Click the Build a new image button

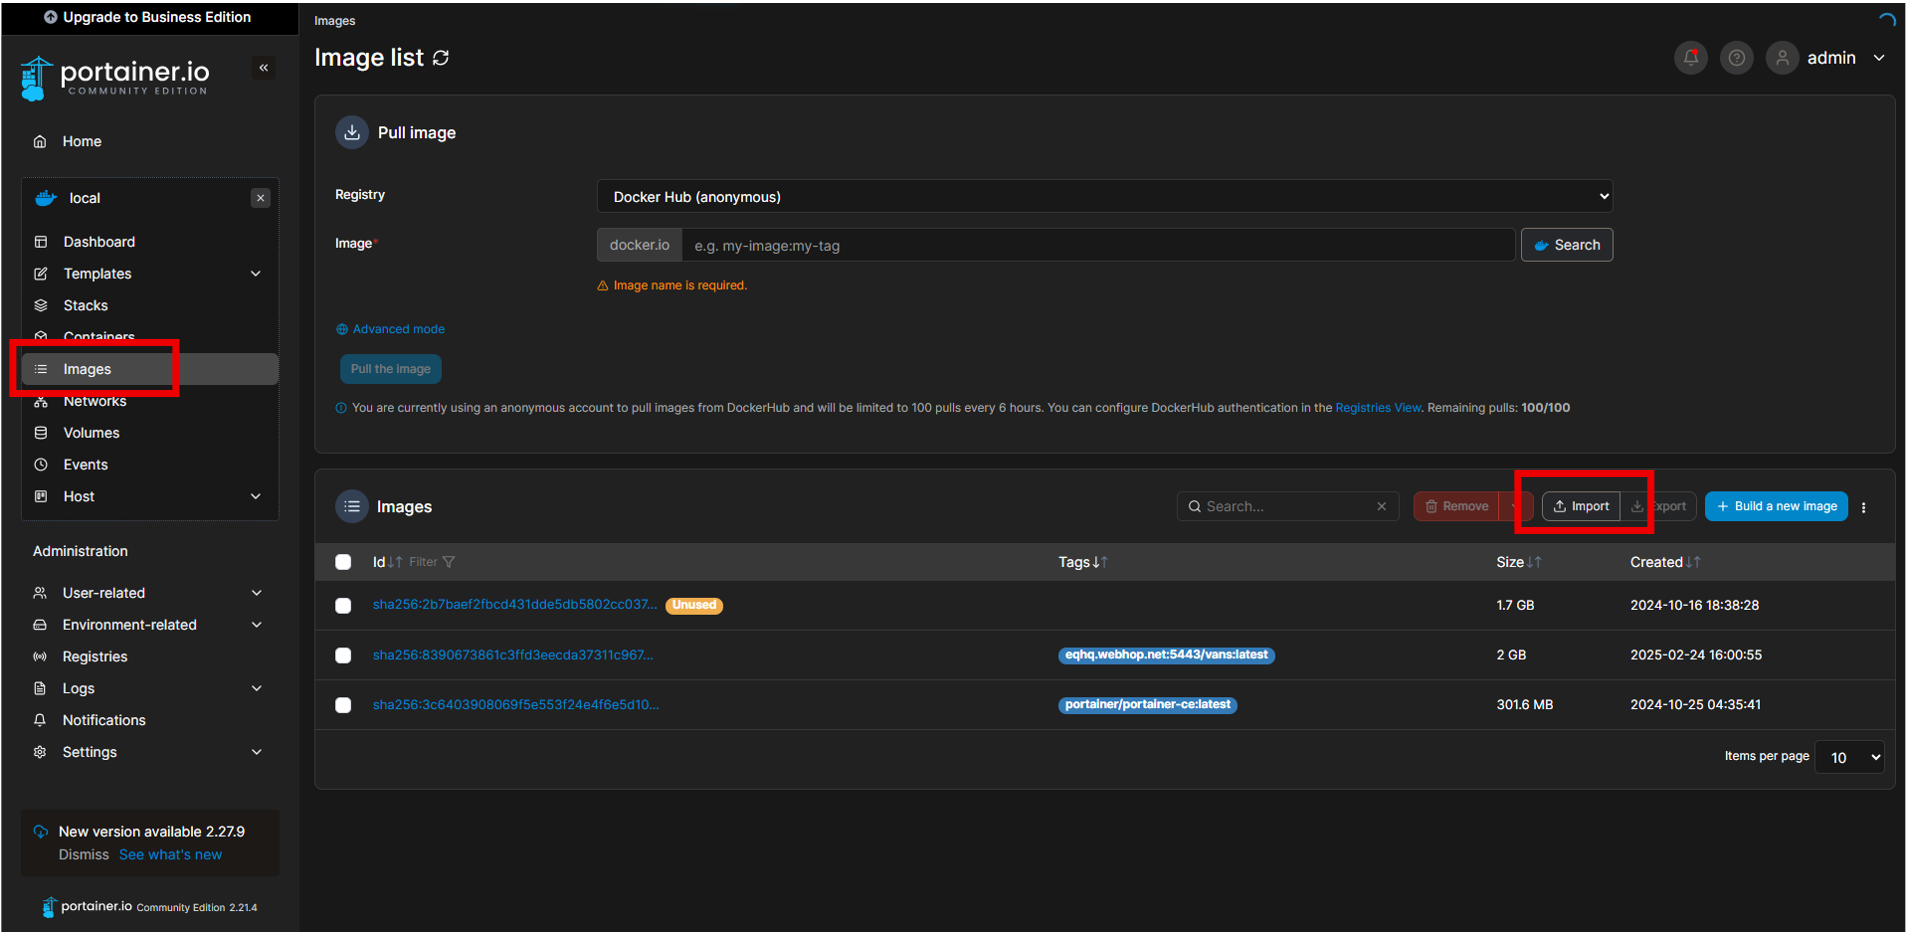coord(1776,507)
